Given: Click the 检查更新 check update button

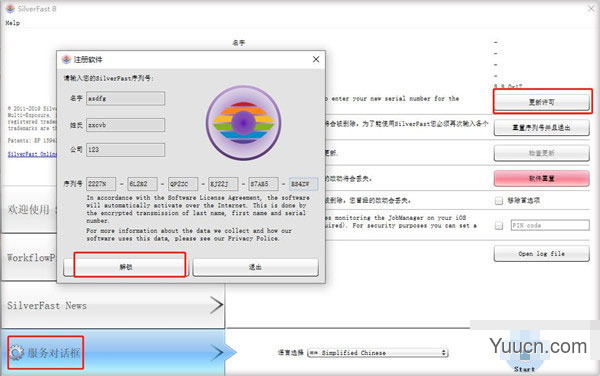Looking at the screenshot, I should pyautogui.click(x=541, y=153).
